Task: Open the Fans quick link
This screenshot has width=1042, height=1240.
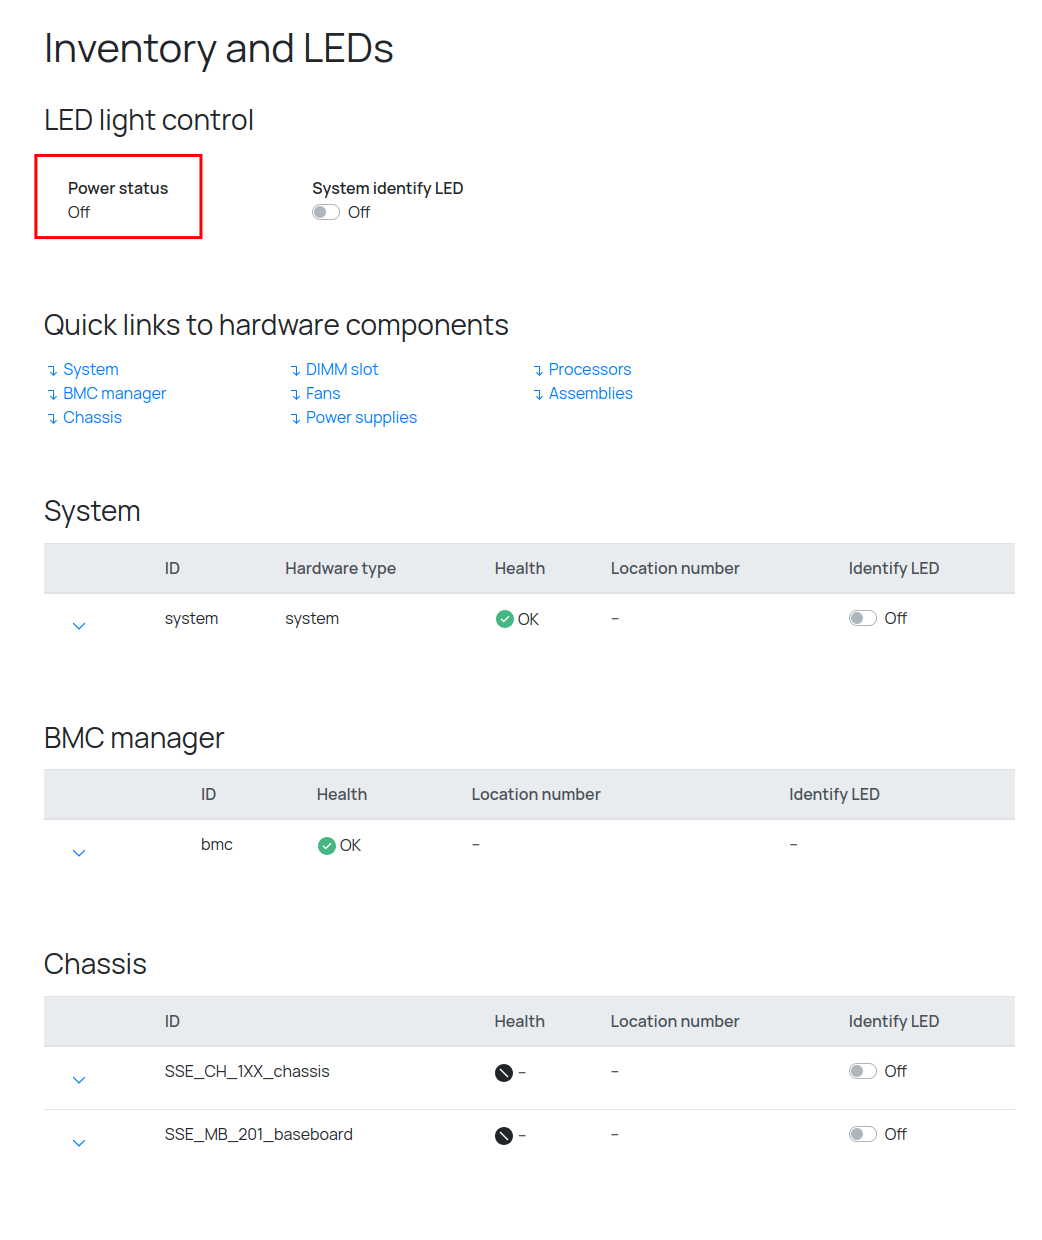Action: tap(323, 393)
